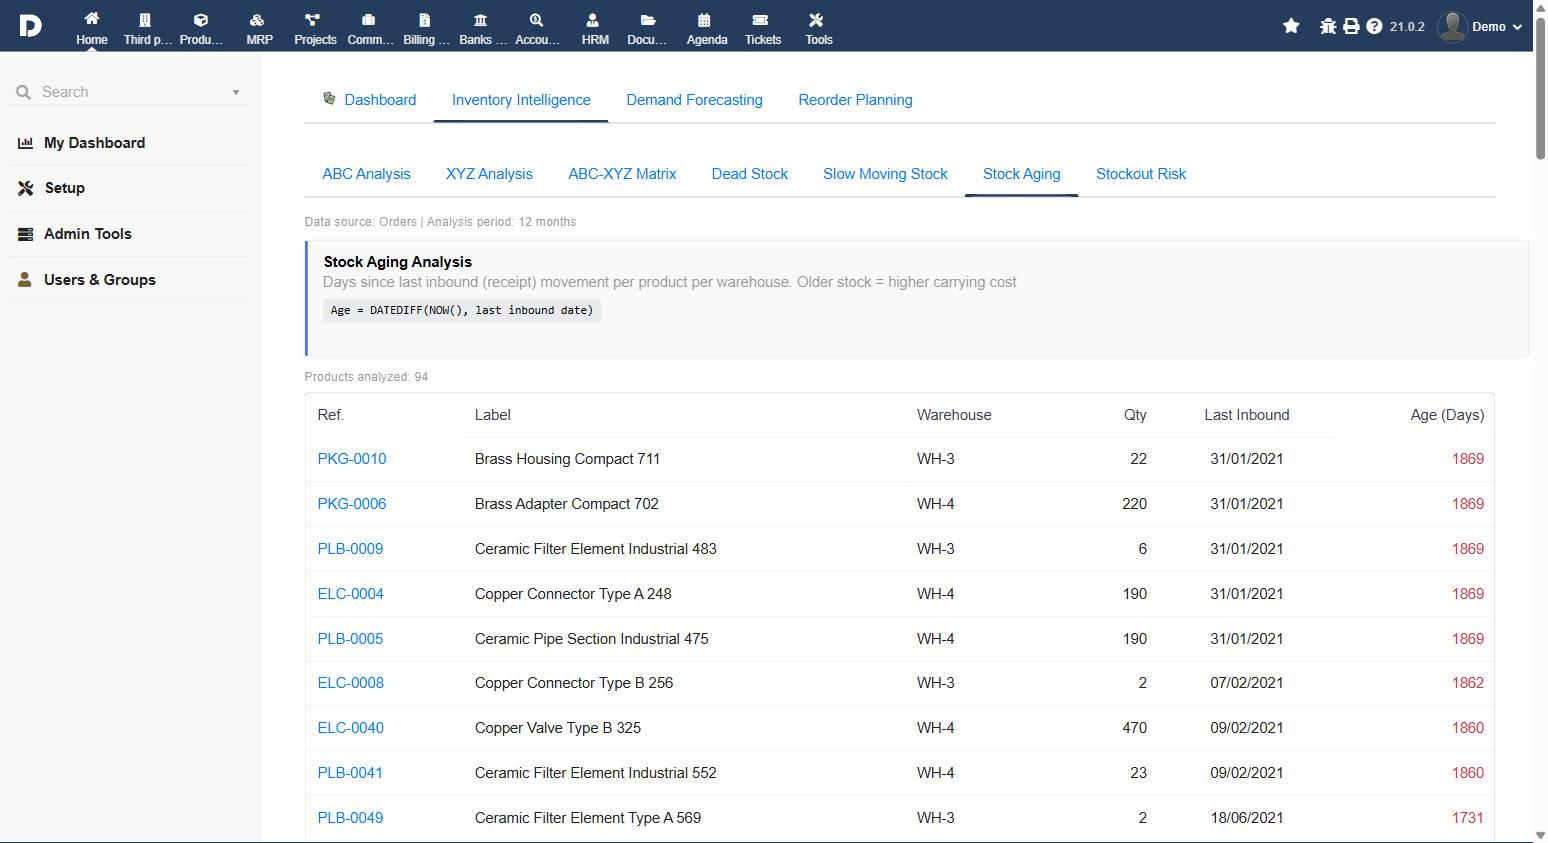Open product link ELC-0040
1548x843 pixels.
click(x=351, y=728)
